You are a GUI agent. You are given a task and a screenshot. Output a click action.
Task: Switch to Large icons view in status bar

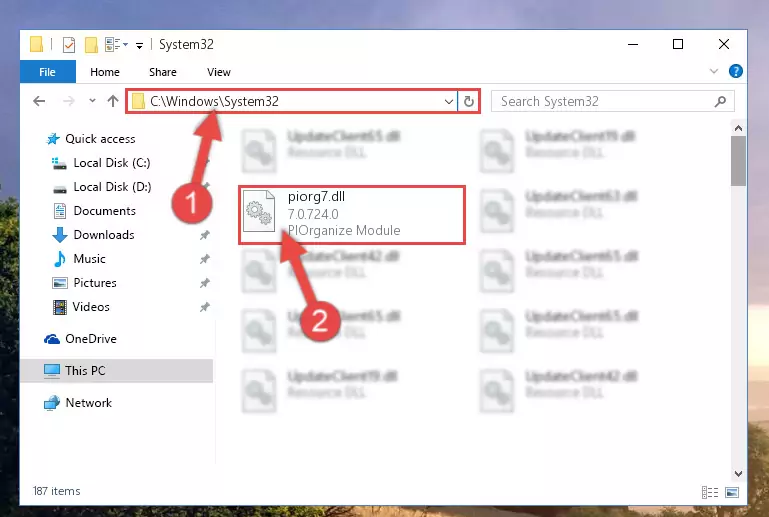click(x=732, y=492)
